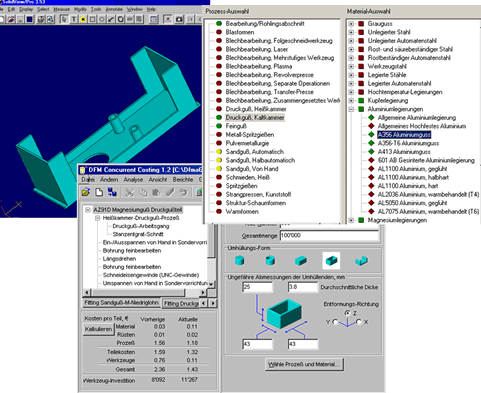Viewport: 481px width, 393px height.
Task: Select Blechbearbeitung, Laser process
Action: (x=257, y=49)
